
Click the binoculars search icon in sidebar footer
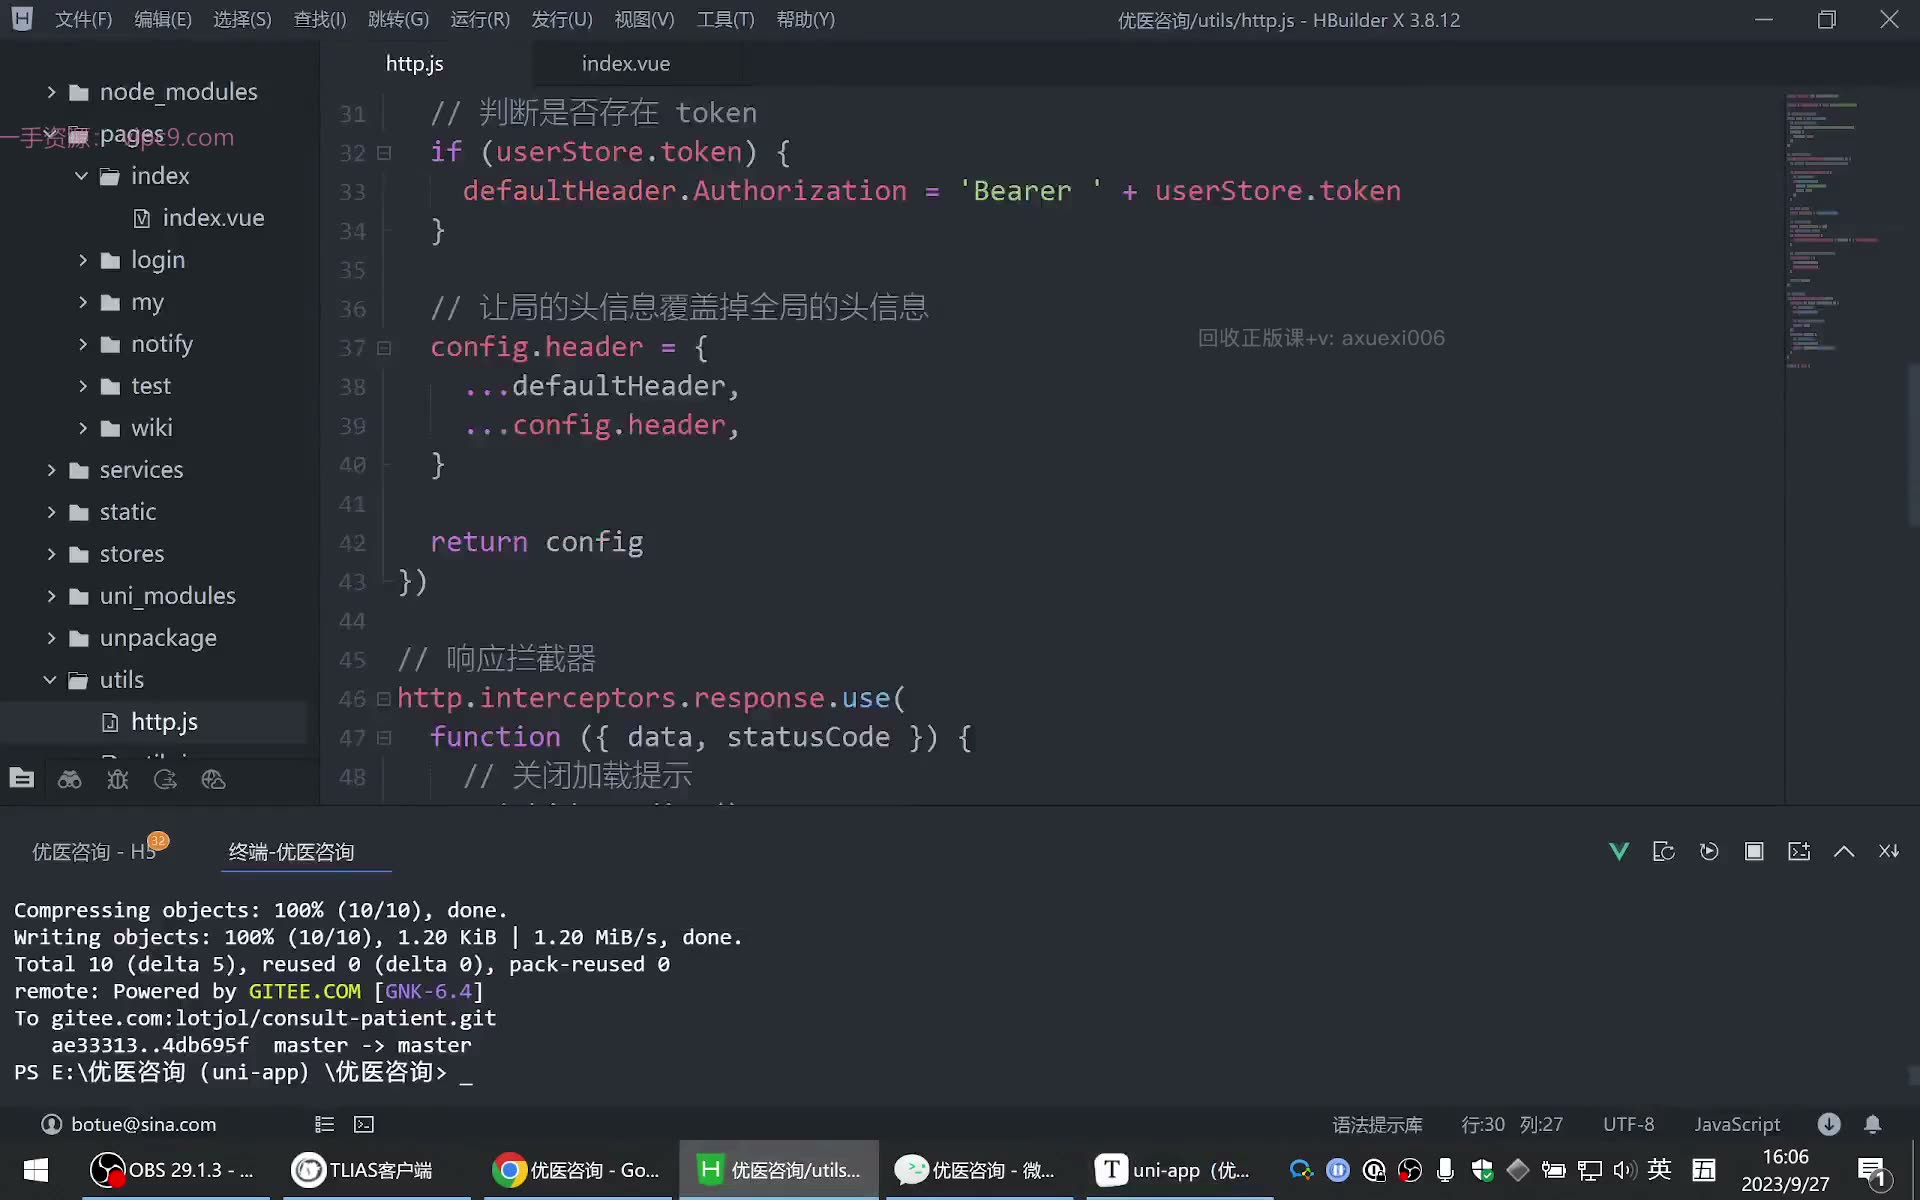pyautogui.click(x=69, y=779)
